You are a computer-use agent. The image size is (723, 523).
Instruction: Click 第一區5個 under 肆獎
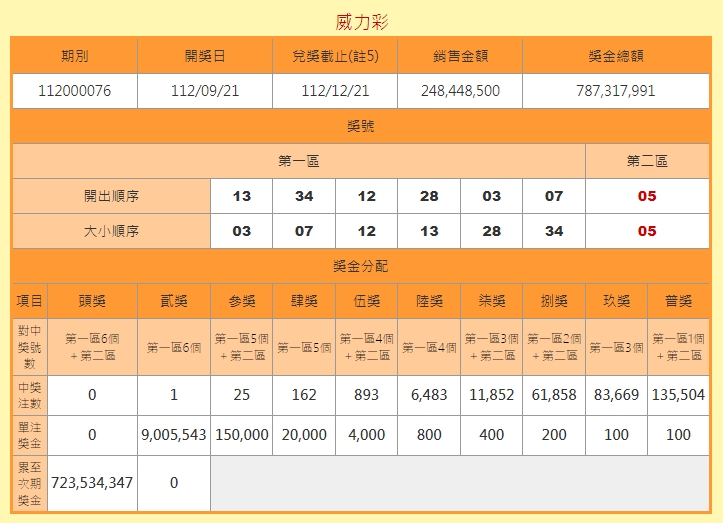304,347
